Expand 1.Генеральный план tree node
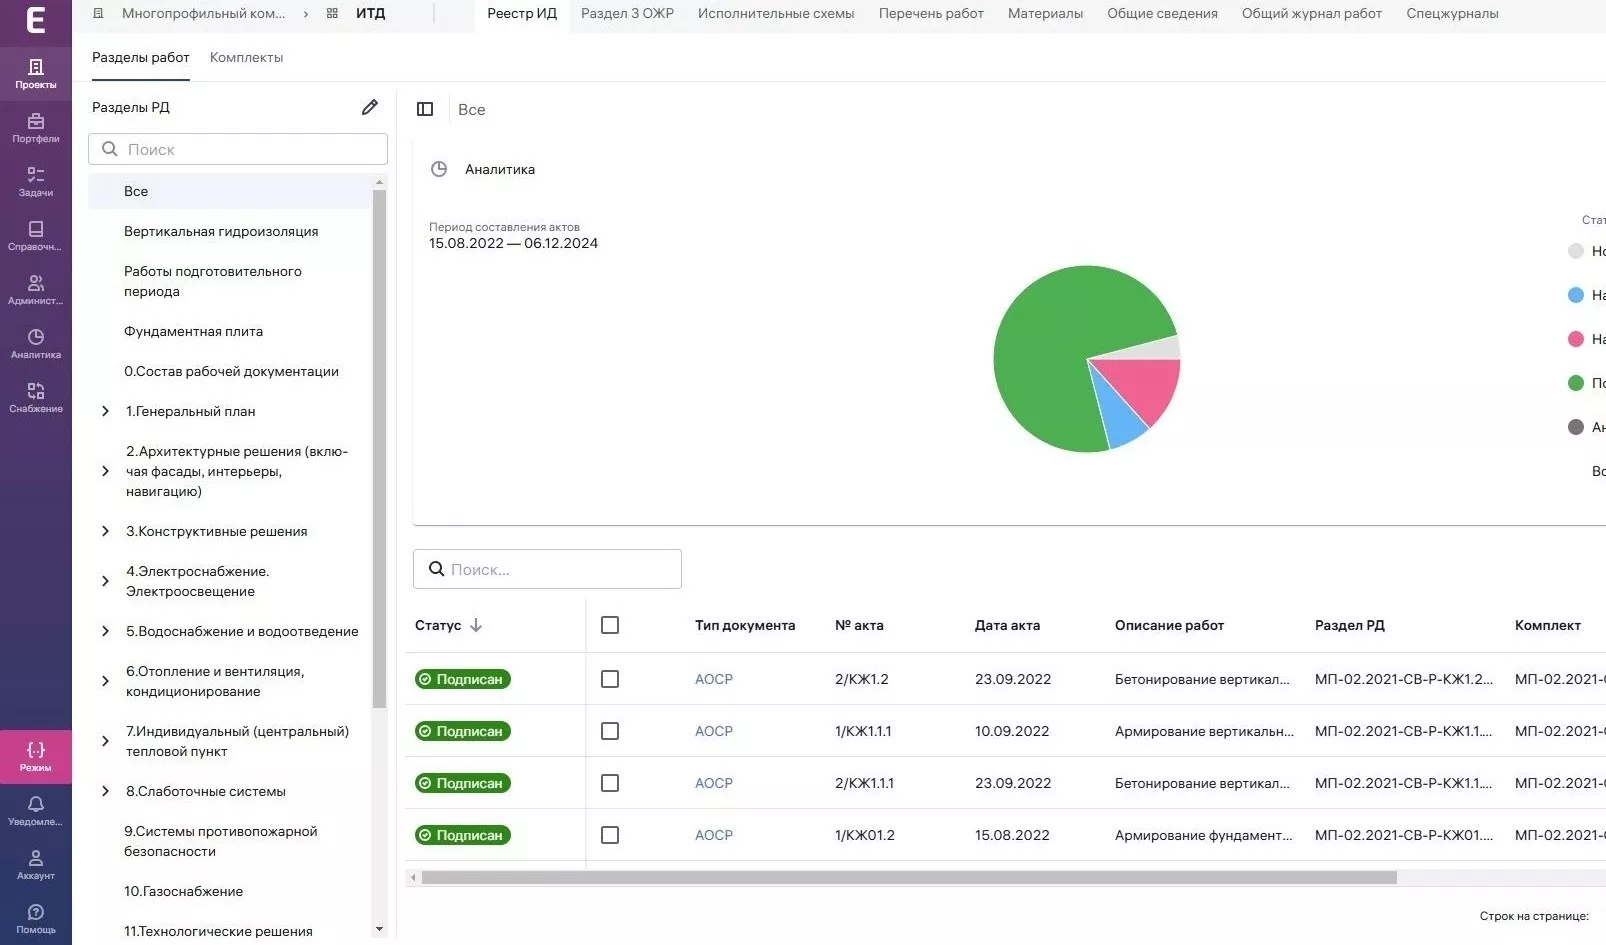Screen dimensions: 1606x945 click(105, 411)
